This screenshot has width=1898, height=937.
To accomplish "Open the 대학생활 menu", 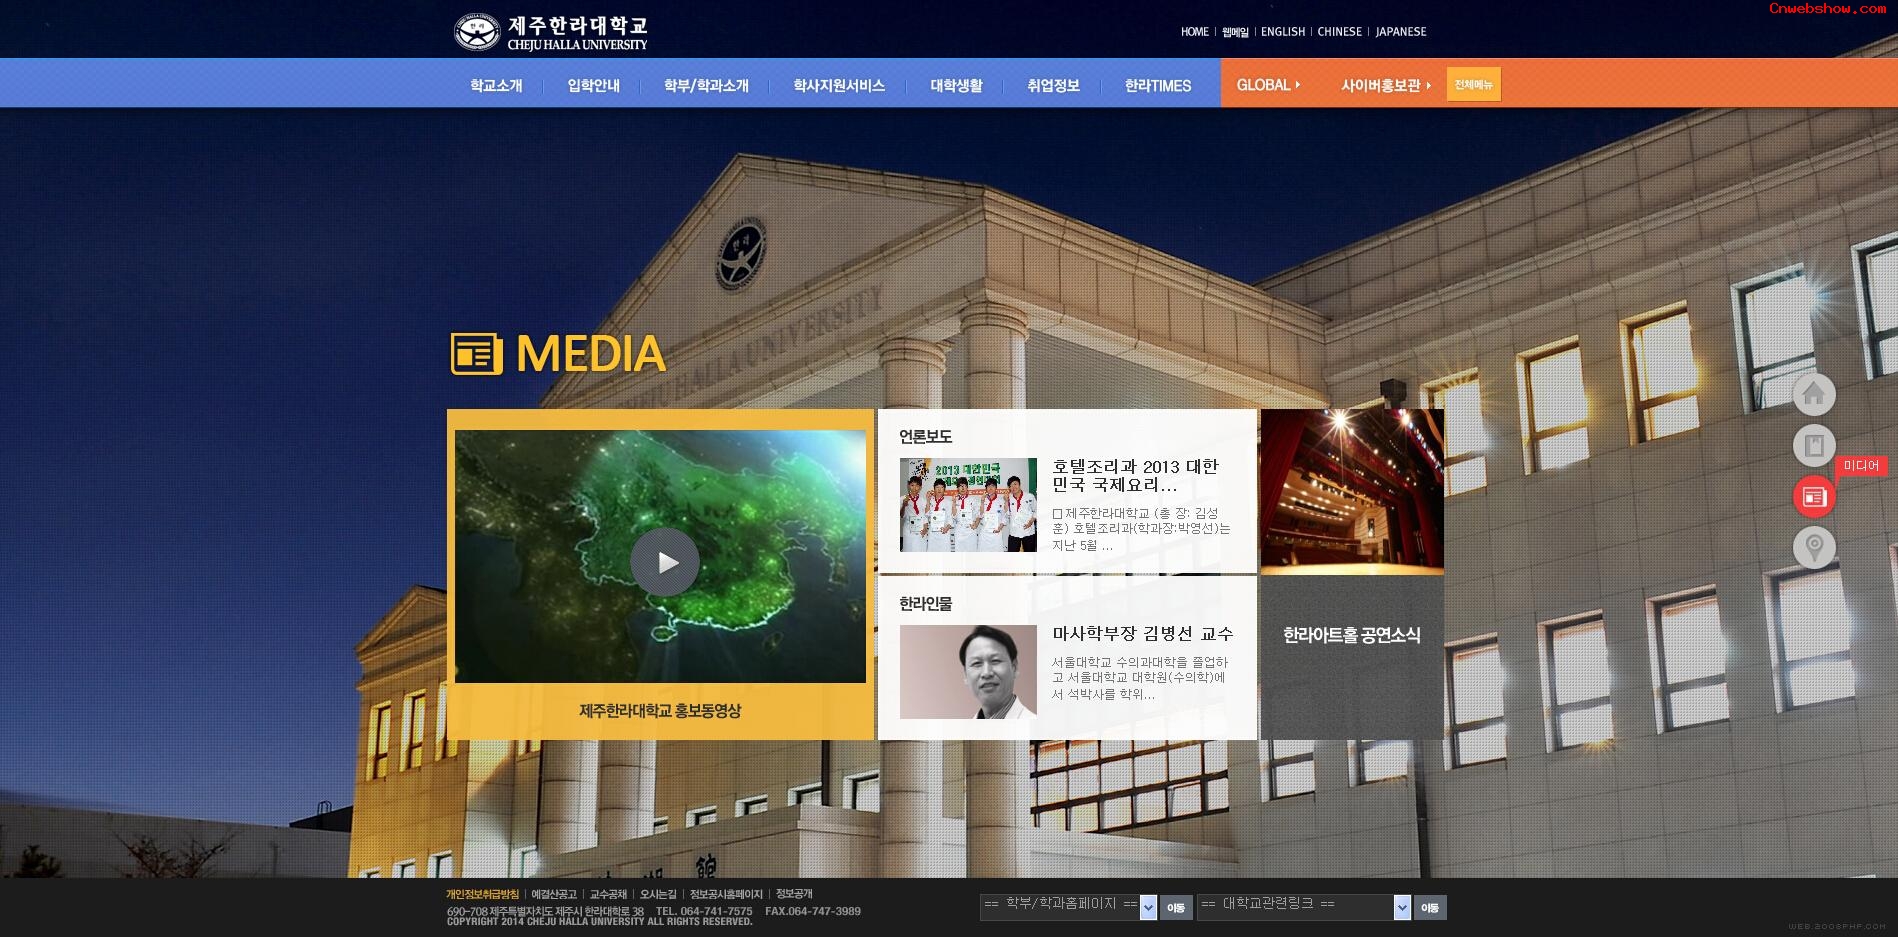I will (956, 86).
